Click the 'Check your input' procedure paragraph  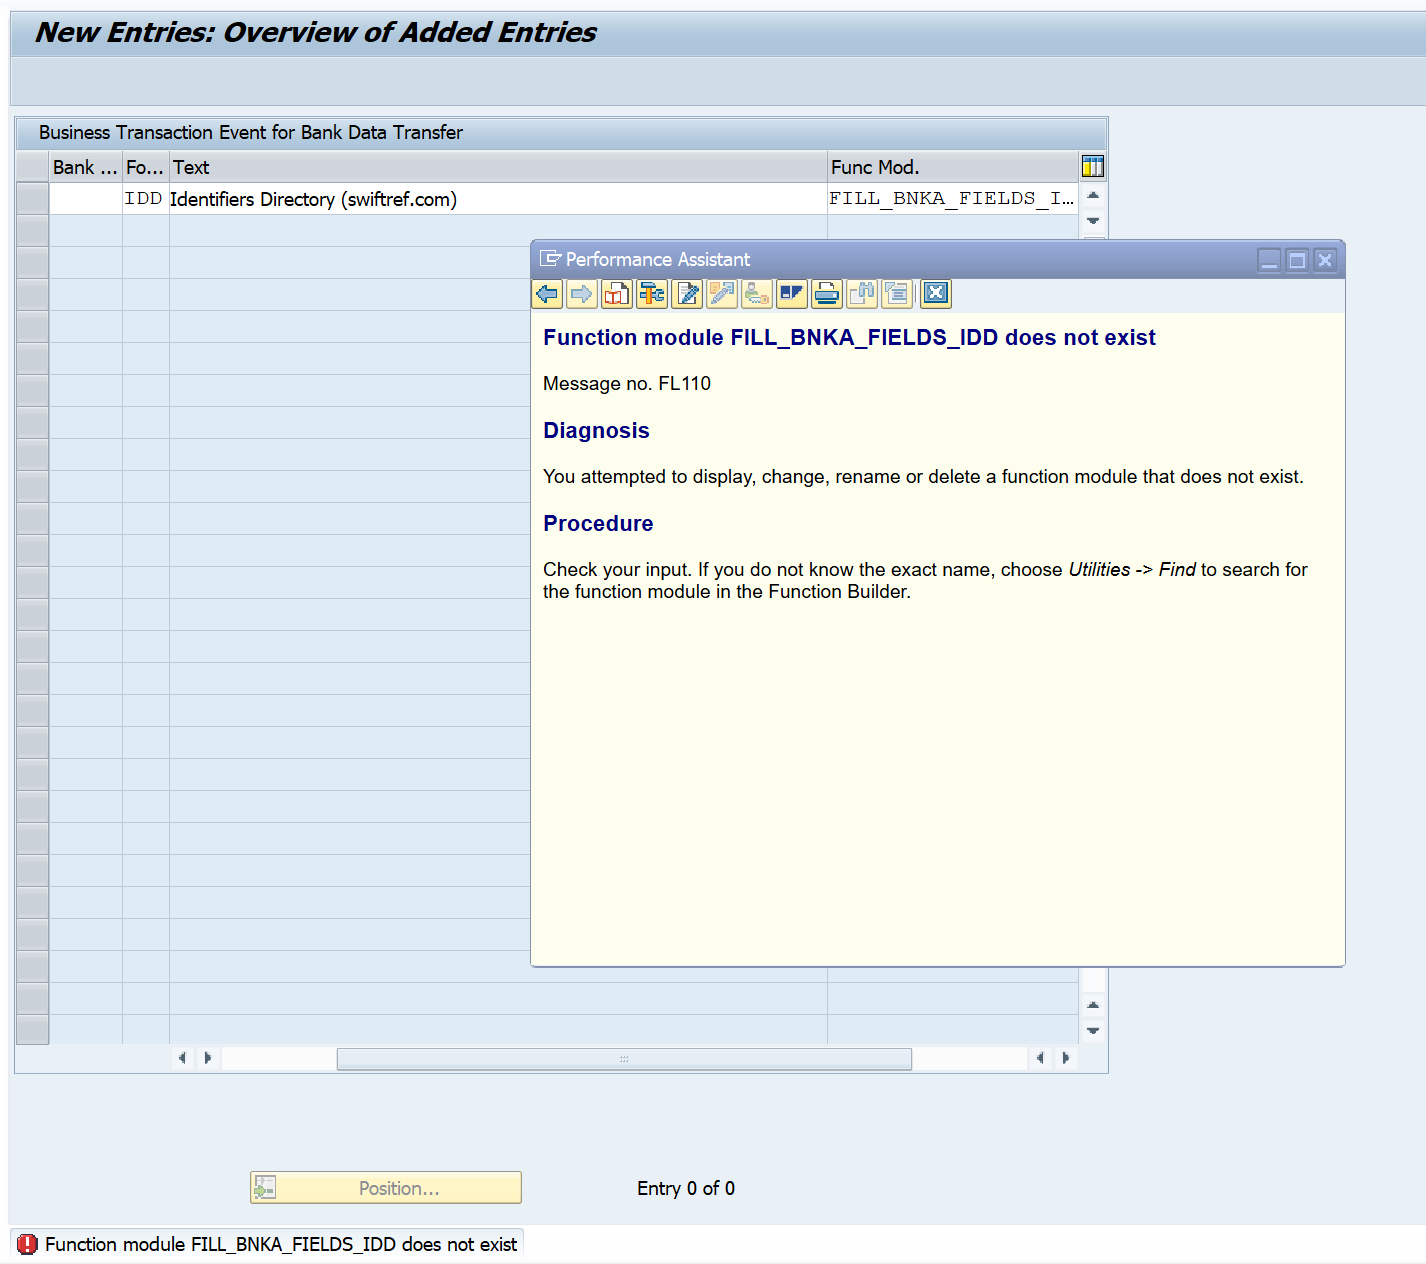925,581
